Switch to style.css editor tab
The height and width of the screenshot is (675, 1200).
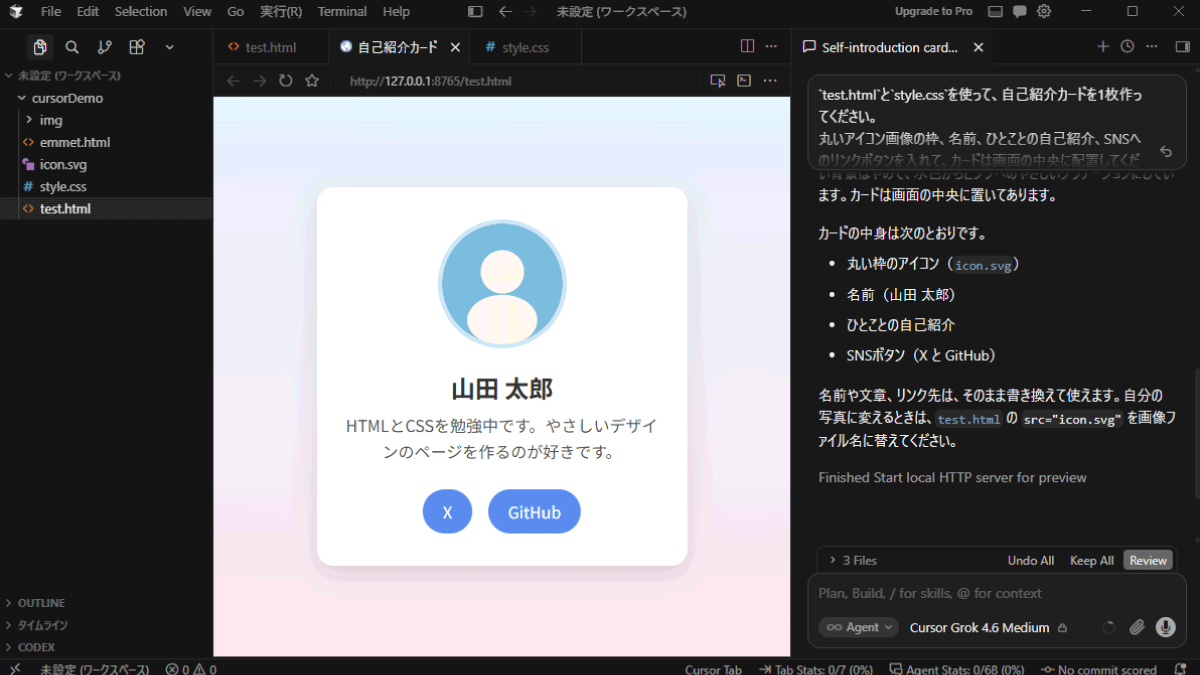click(x=525, y=47)
